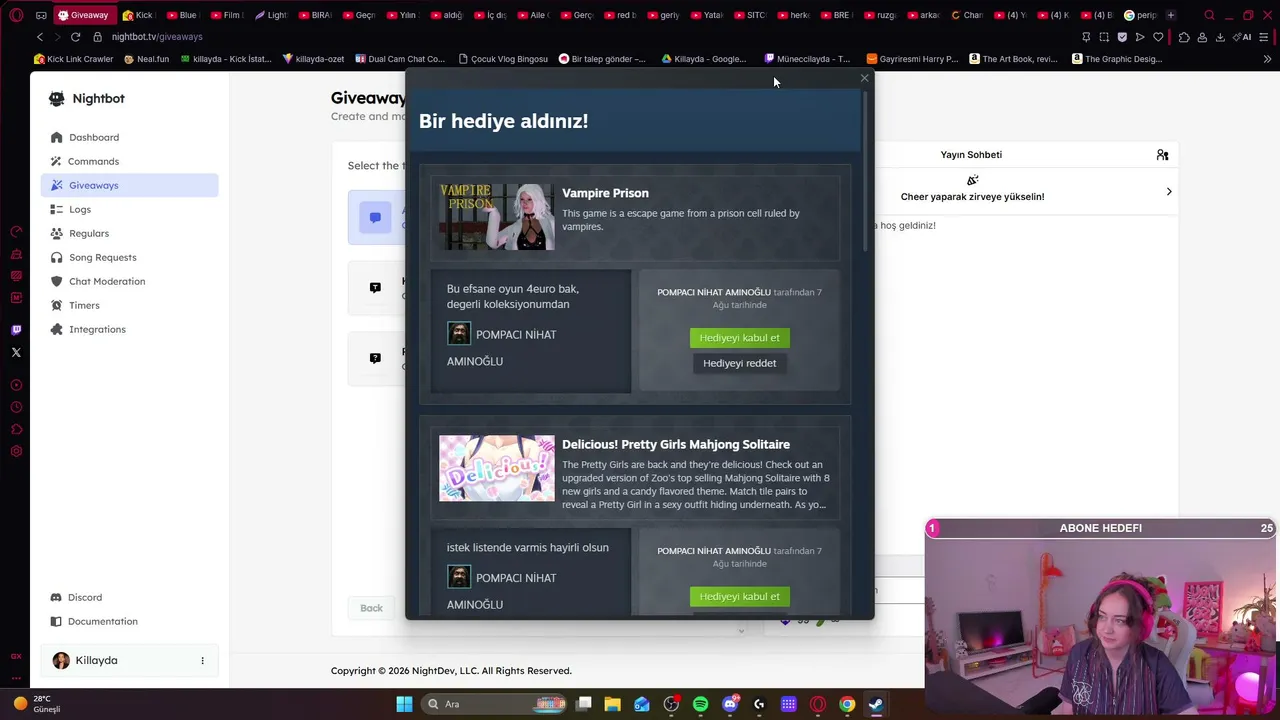Open Steam from the taskbar
The image size is (1280, 720).
(876, 704)
